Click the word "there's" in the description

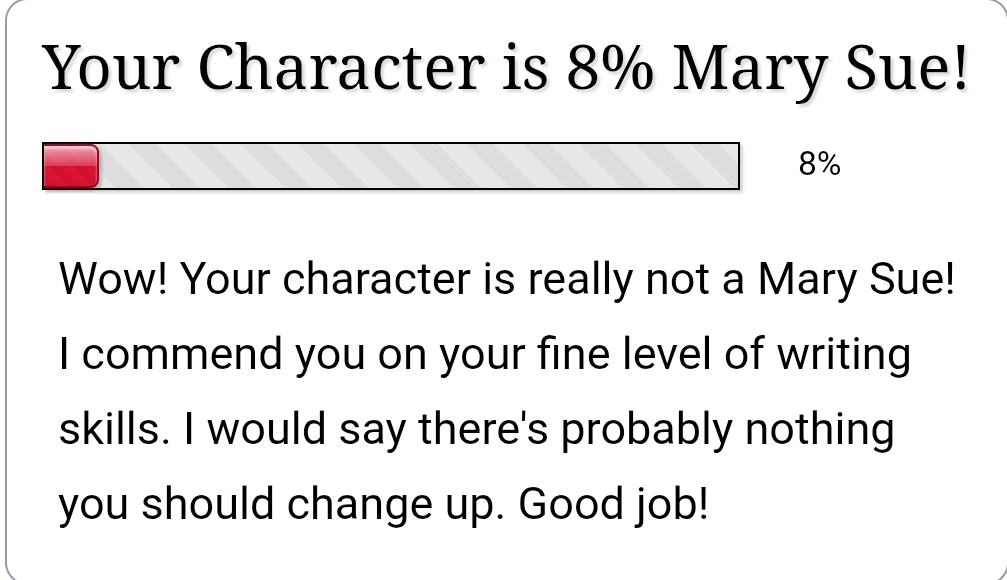[x=484, y=429]
